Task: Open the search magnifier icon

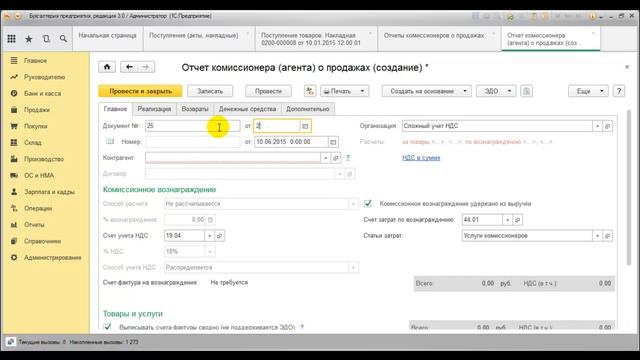Action: (x=63, y=39)
